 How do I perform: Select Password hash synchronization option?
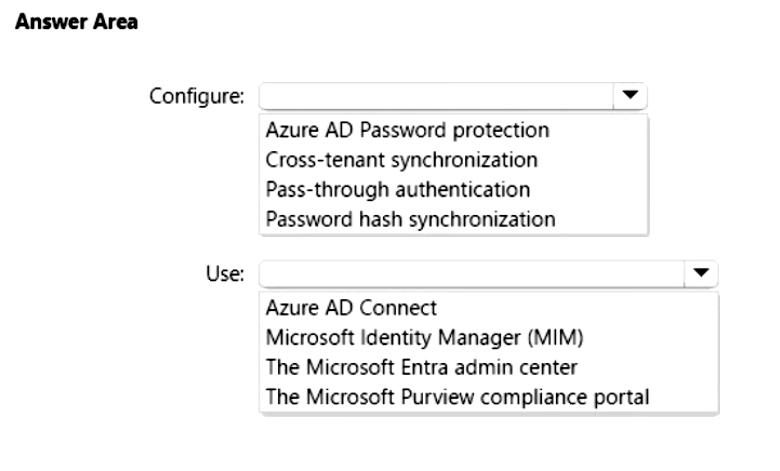point(410,219)
